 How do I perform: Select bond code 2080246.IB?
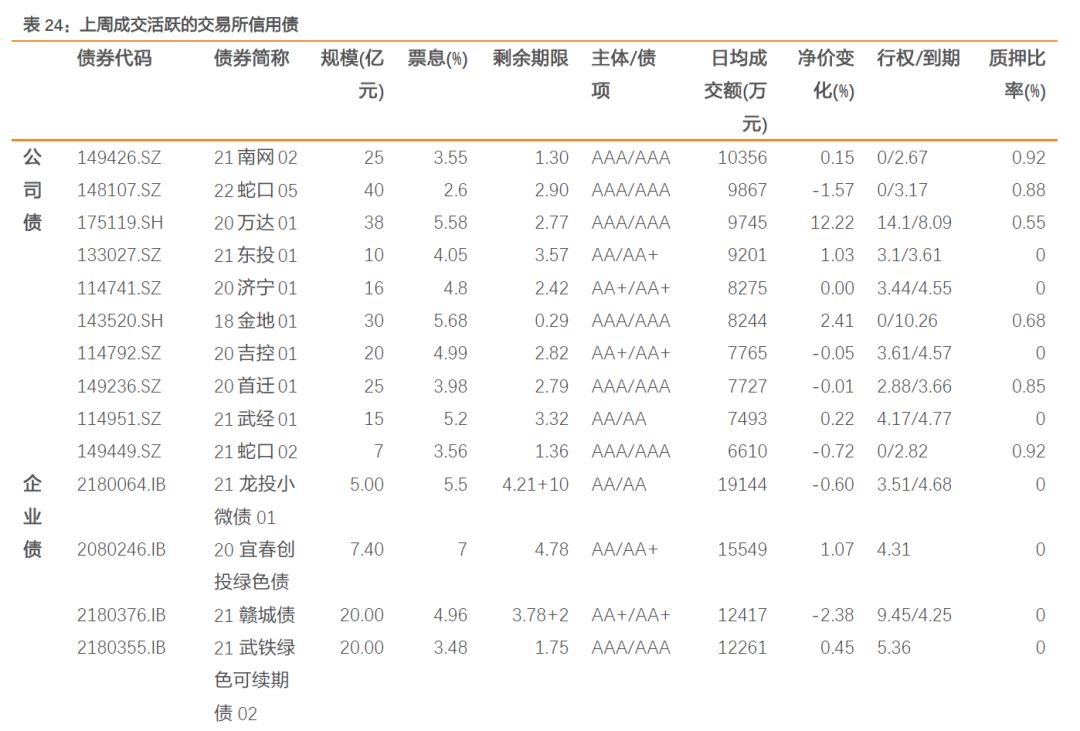click(x=121, y=549)
